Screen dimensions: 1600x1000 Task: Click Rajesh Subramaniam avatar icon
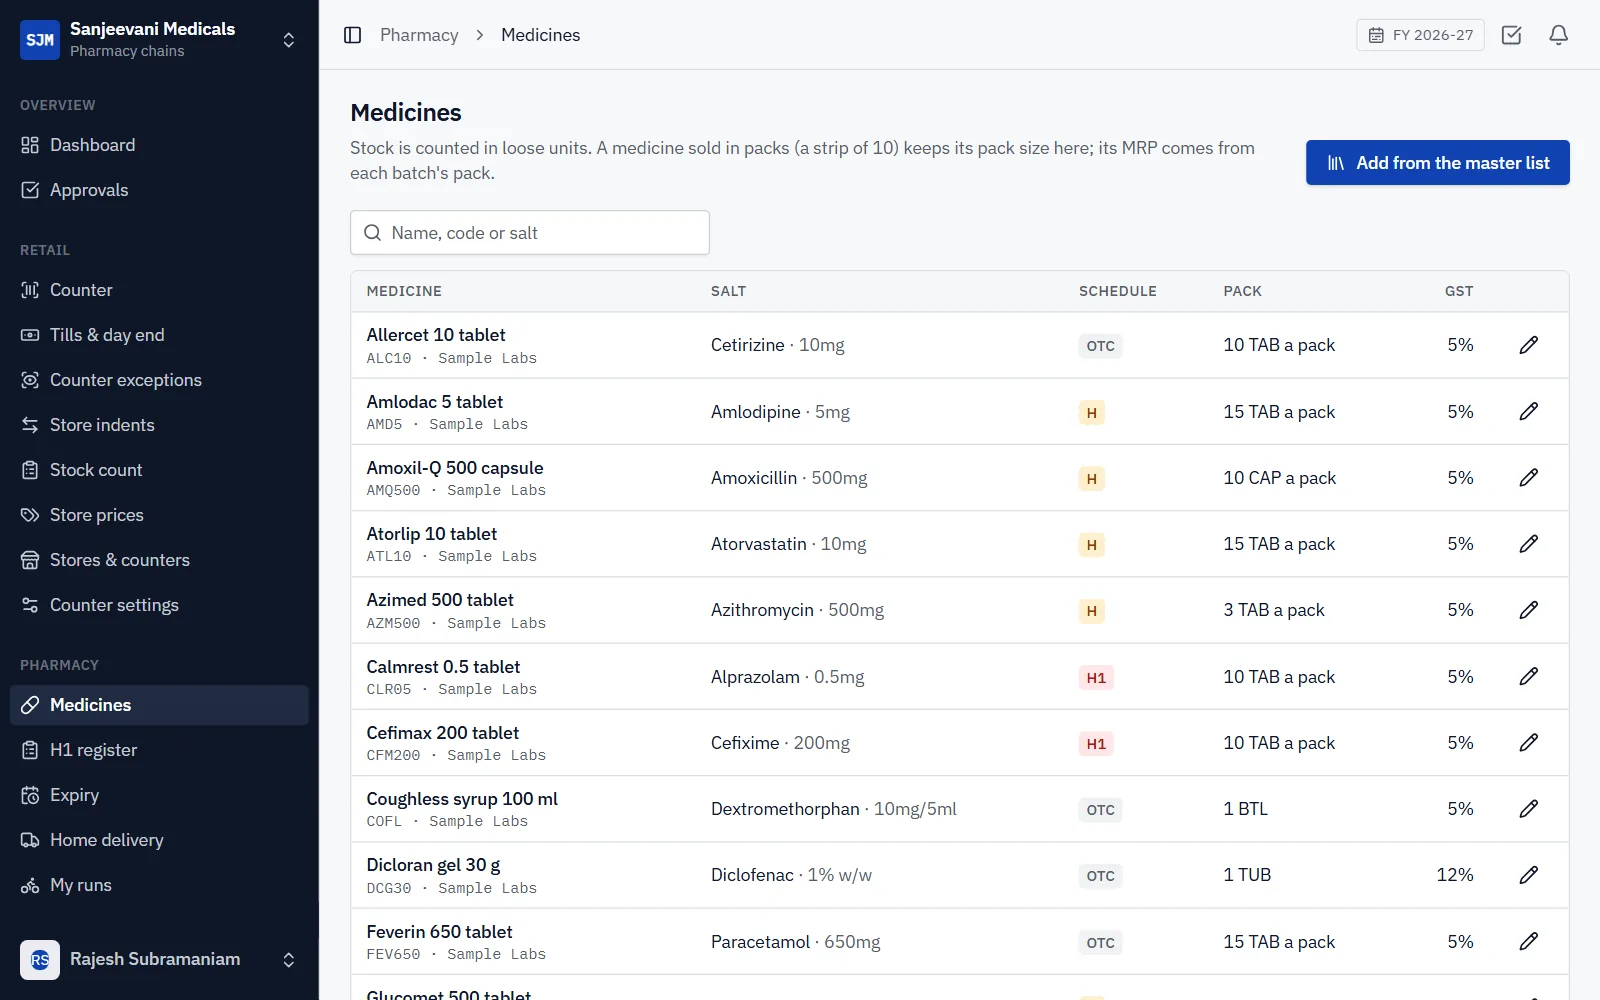40,960
